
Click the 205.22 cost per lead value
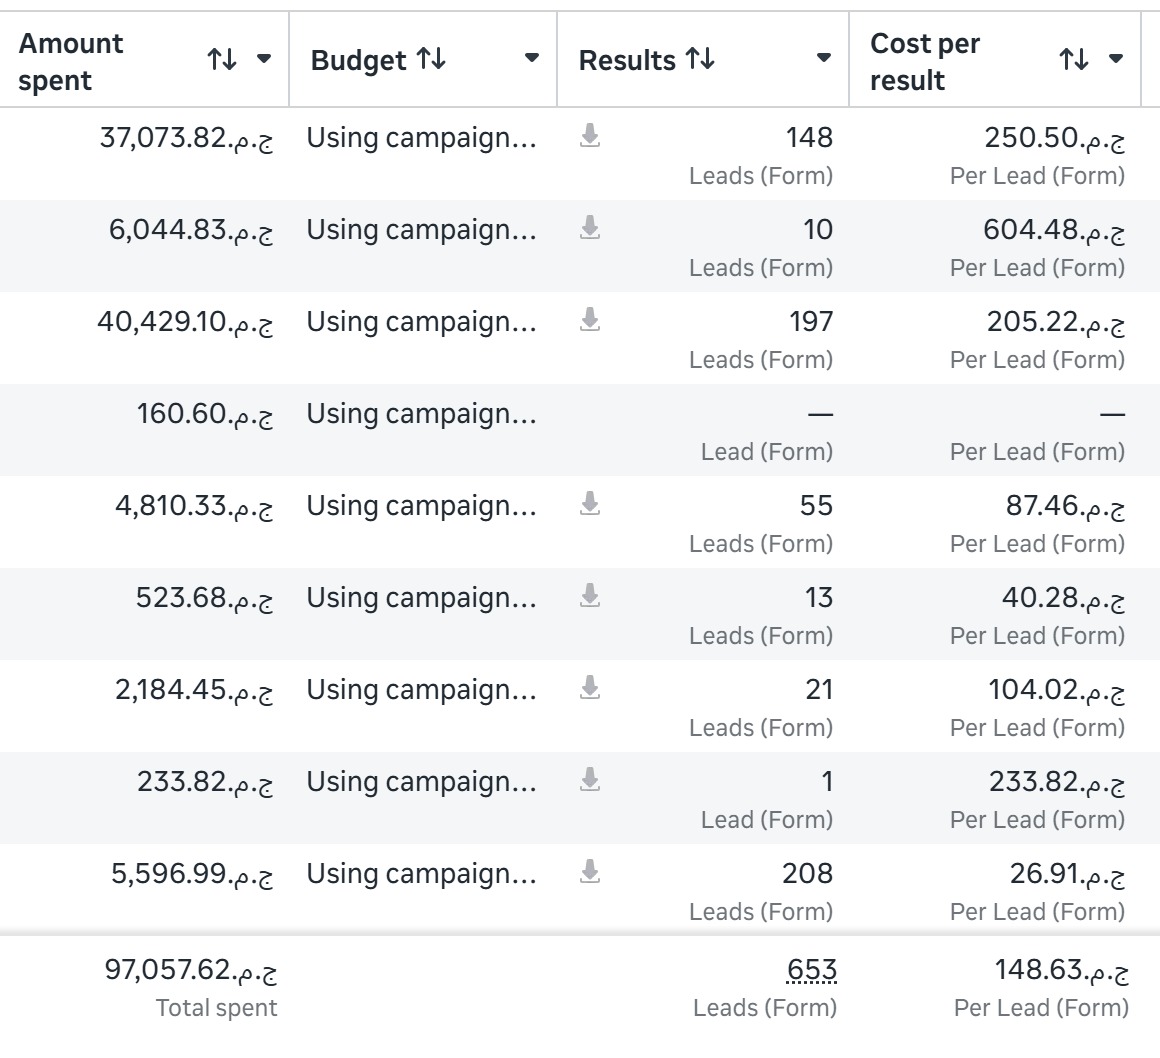(1056, 321)
